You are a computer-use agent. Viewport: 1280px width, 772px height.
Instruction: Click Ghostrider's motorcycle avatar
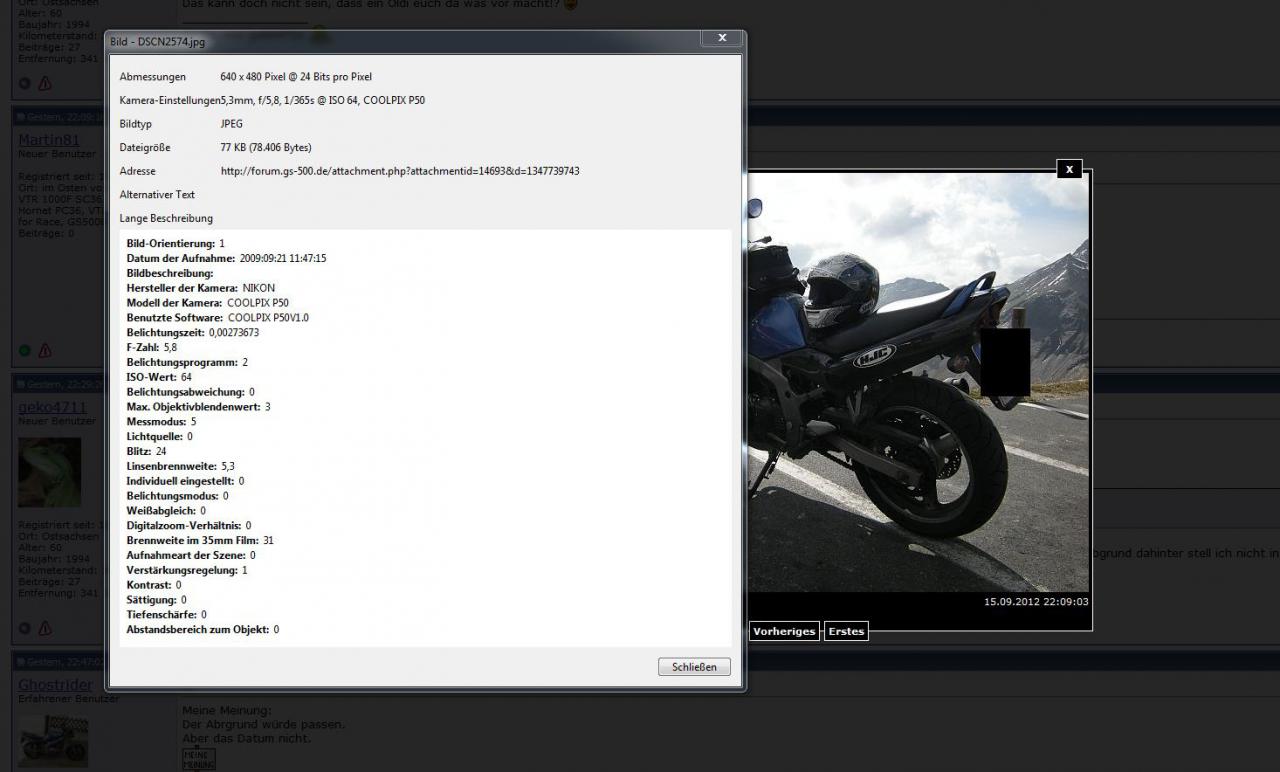coord(52,740)
